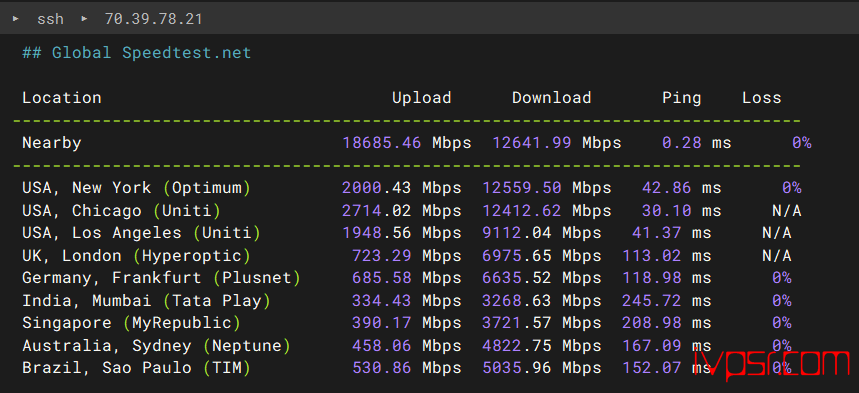Click the Singapore row 0% loss value
Image resolution: width=859 pixels, height=393 pixels.
(782, 323)
